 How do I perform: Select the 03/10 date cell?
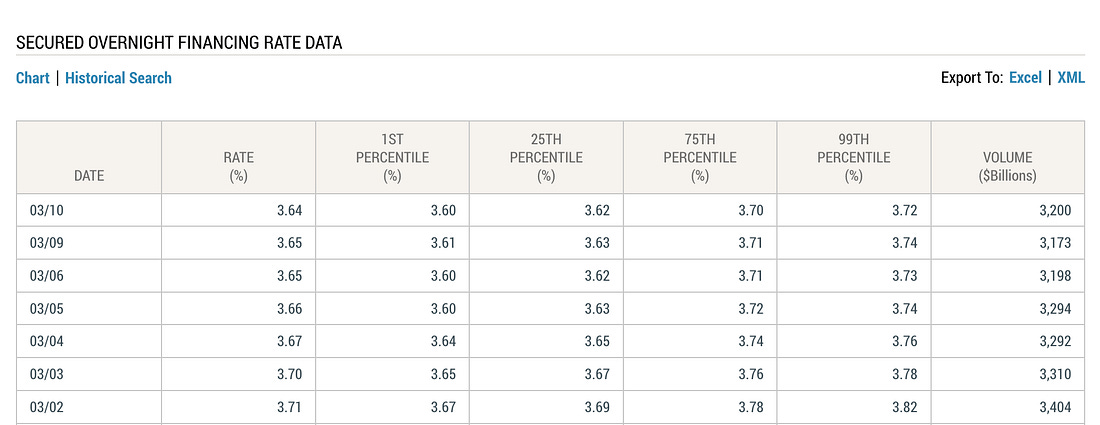(89, 210)
